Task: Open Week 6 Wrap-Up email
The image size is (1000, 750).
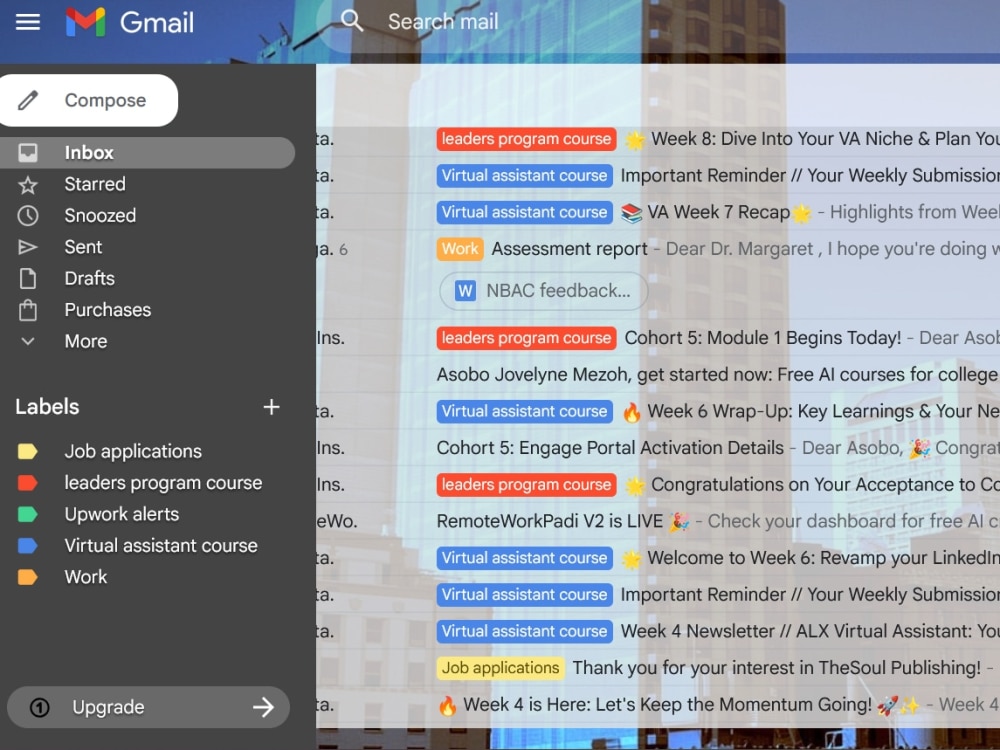Action: click(x=658, y=411)
